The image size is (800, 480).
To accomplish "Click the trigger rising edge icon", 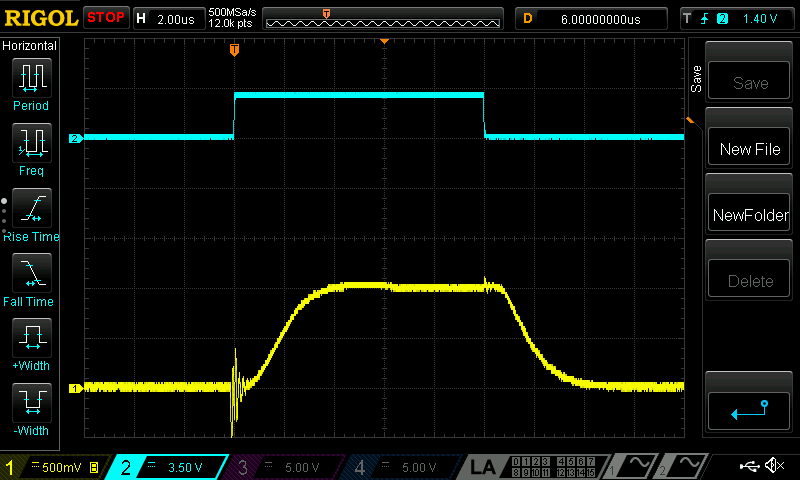I will pos(705,19).
